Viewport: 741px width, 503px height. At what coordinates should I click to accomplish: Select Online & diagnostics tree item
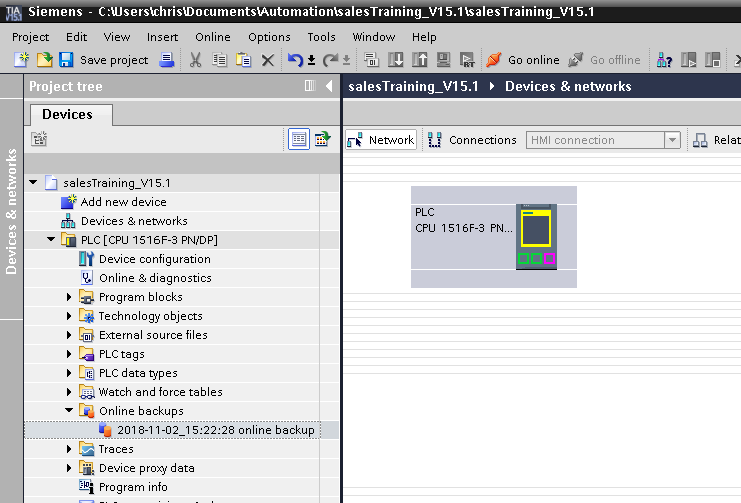155,278
